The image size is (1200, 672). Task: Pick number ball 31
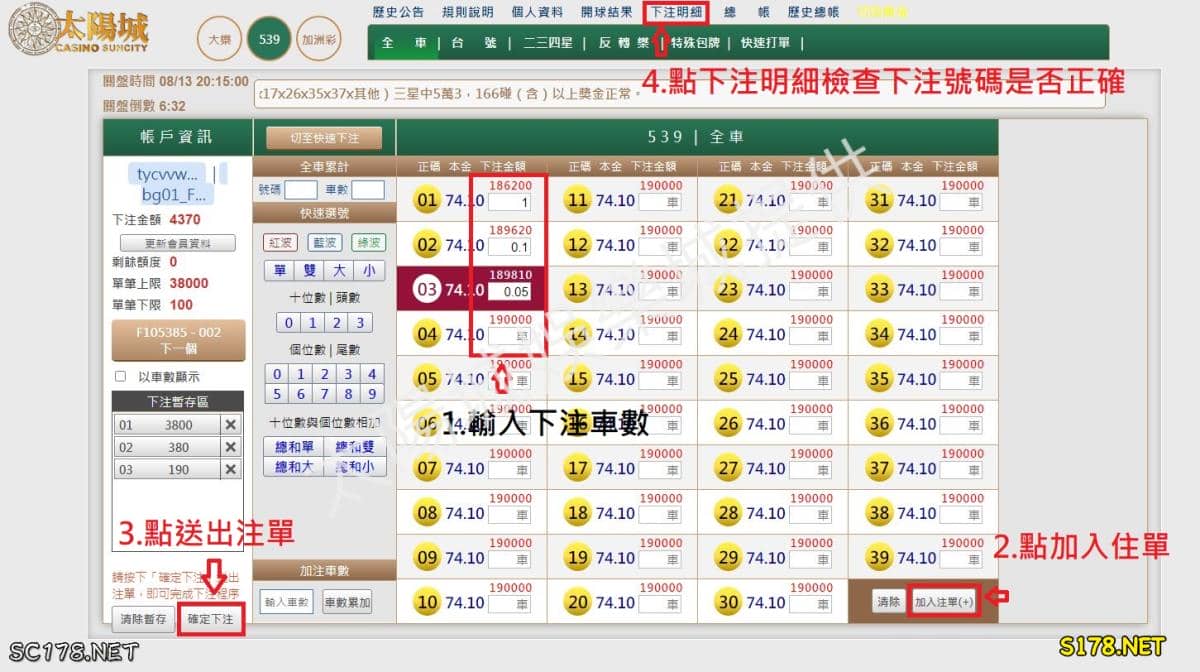point(879,200)
